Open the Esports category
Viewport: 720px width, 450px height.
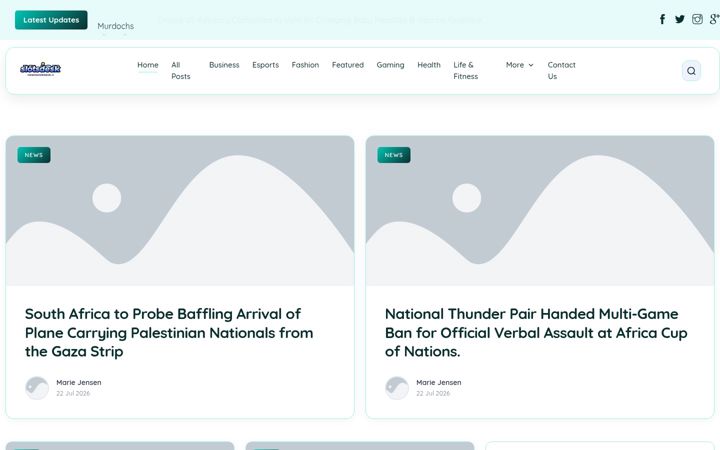point(265,65)
